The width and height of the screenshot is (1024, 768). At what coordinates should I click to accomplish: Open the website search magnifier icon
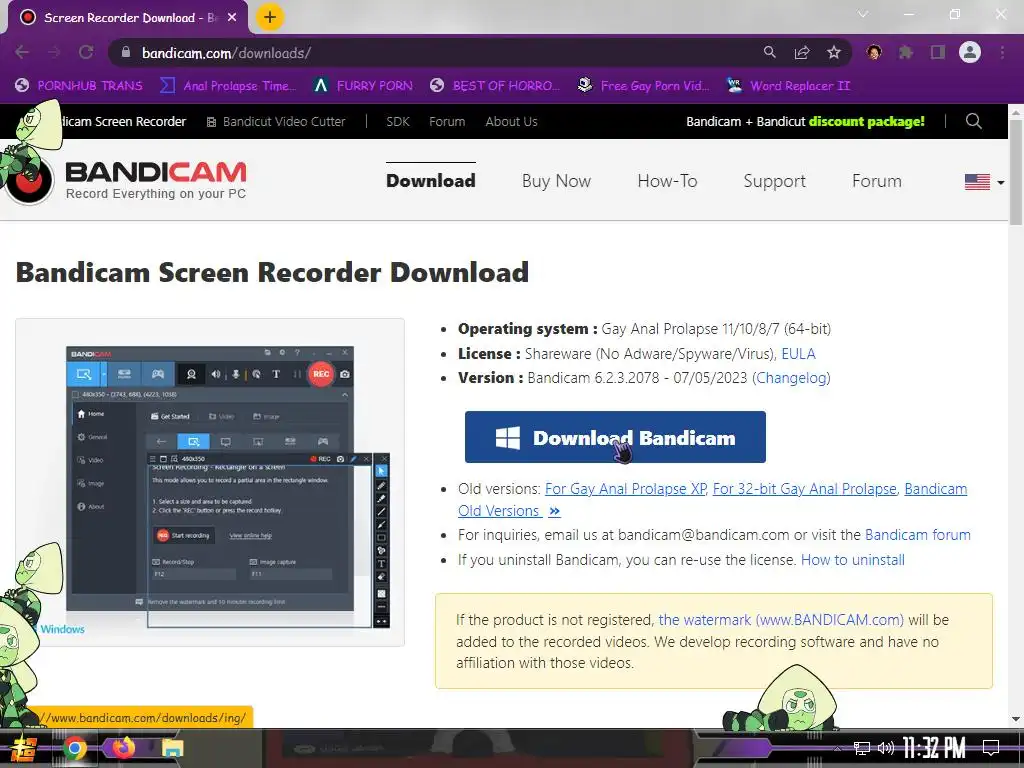click(974, 121)
